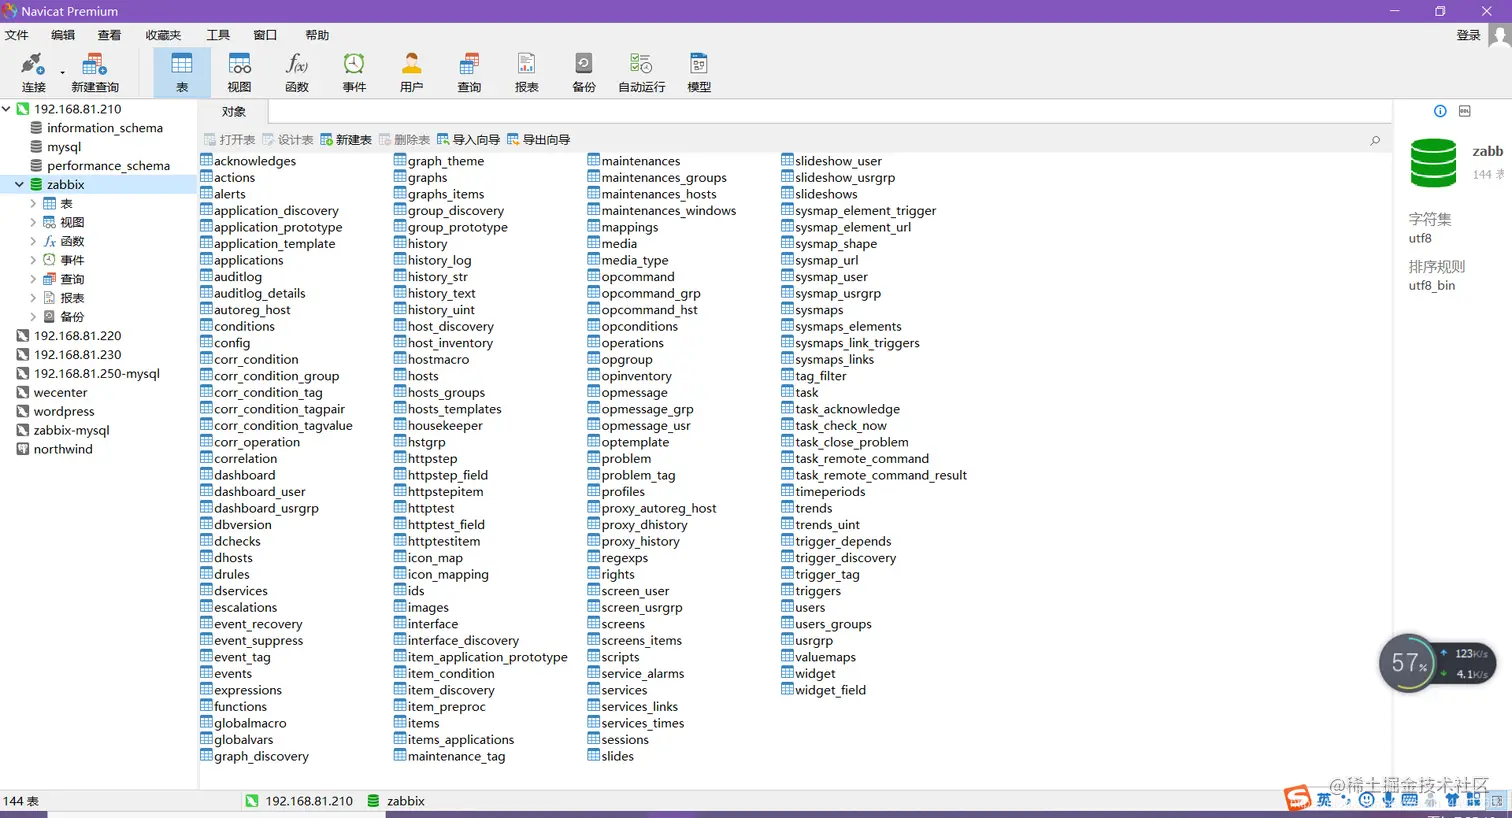This screenshot has height=818, width=1512.
Task: Click the 登录 sign-in link
Action: pos(1468,35)
